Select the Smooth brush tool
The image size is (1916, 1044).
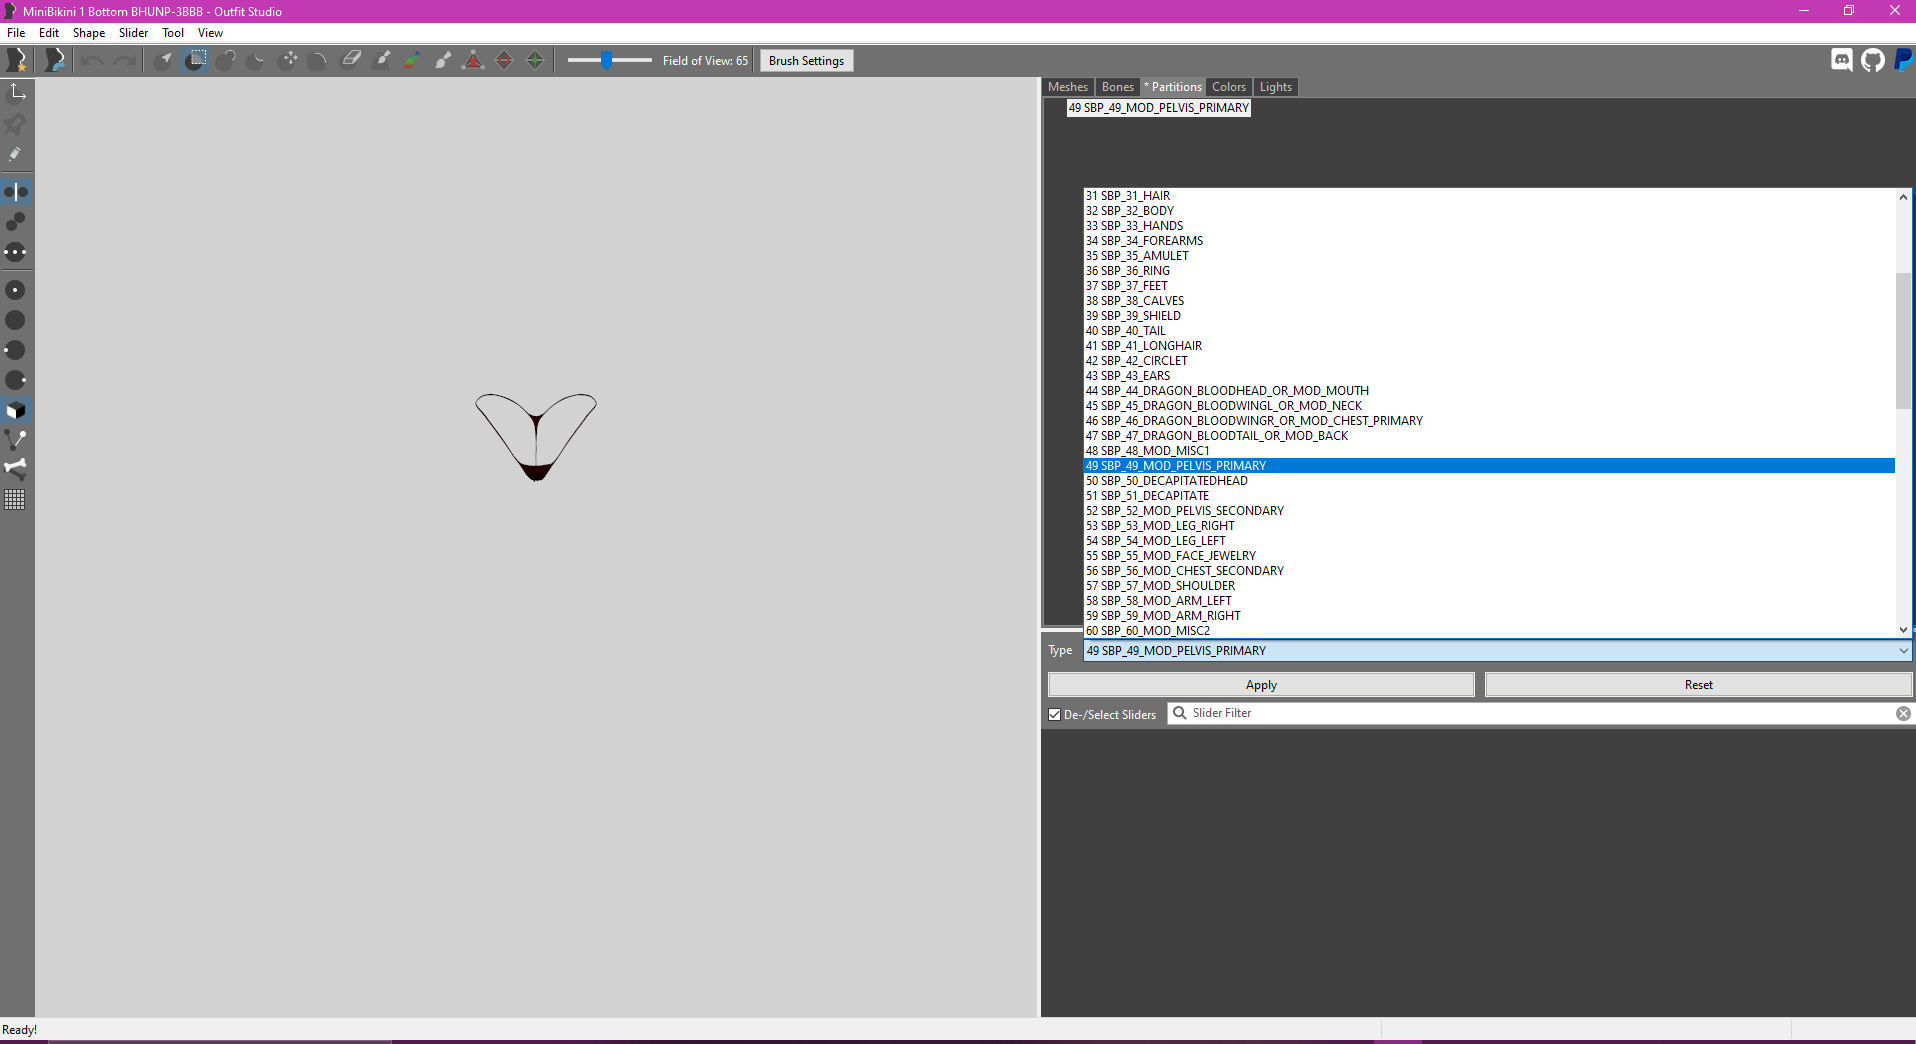[319, 60]
